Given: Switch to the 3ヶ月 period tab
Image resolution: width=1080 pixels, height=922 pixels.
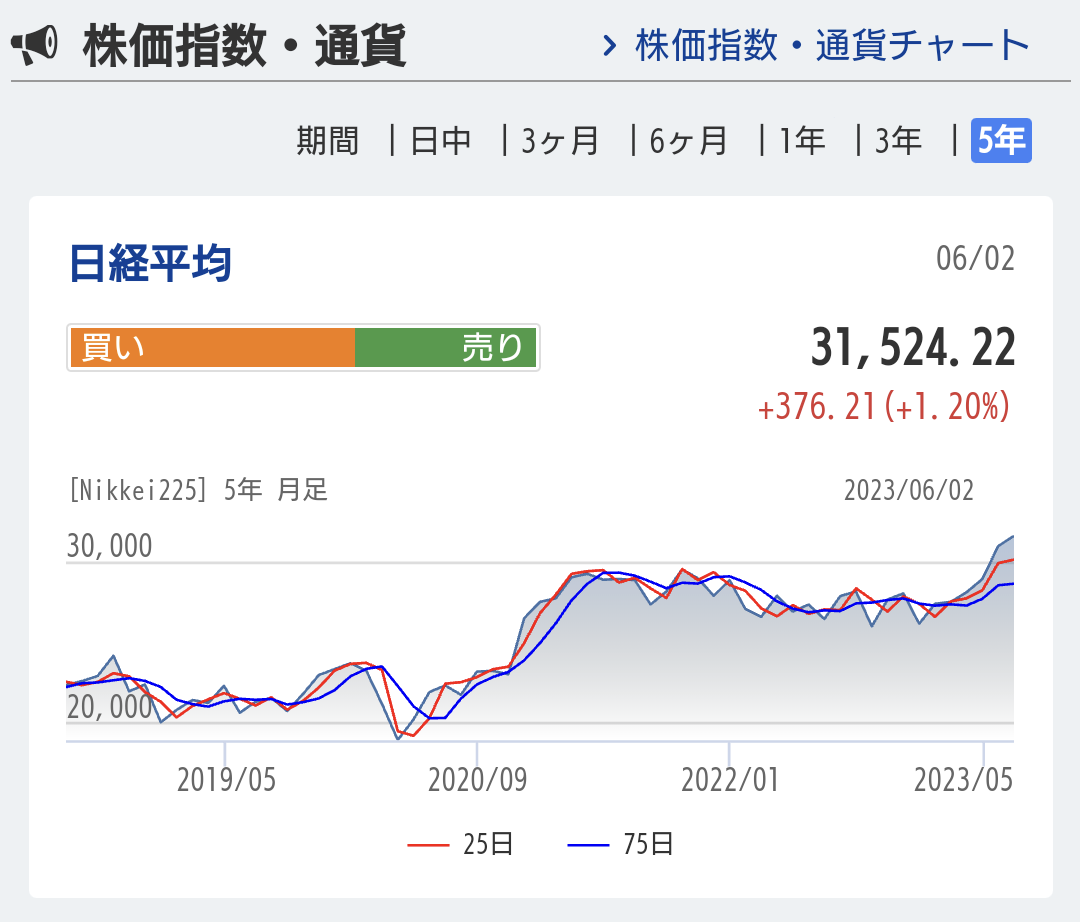Looking at the screenshot, I should pyautogui.click(x=560, y=141).
